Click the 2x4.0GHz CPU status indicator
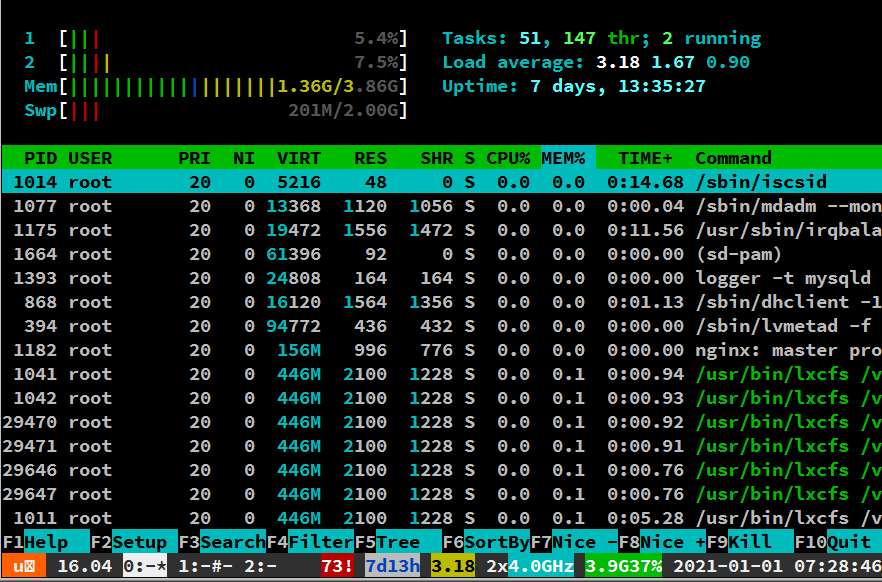Image resolution: width=882 pixels, height=582 pixels. point(529,566)
